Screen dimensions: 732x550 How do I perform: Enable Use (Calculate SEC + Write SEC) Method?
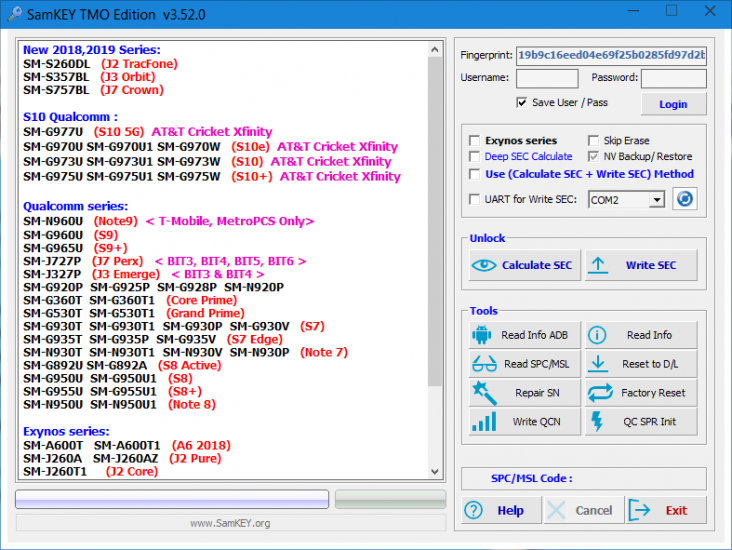[474, 174]
